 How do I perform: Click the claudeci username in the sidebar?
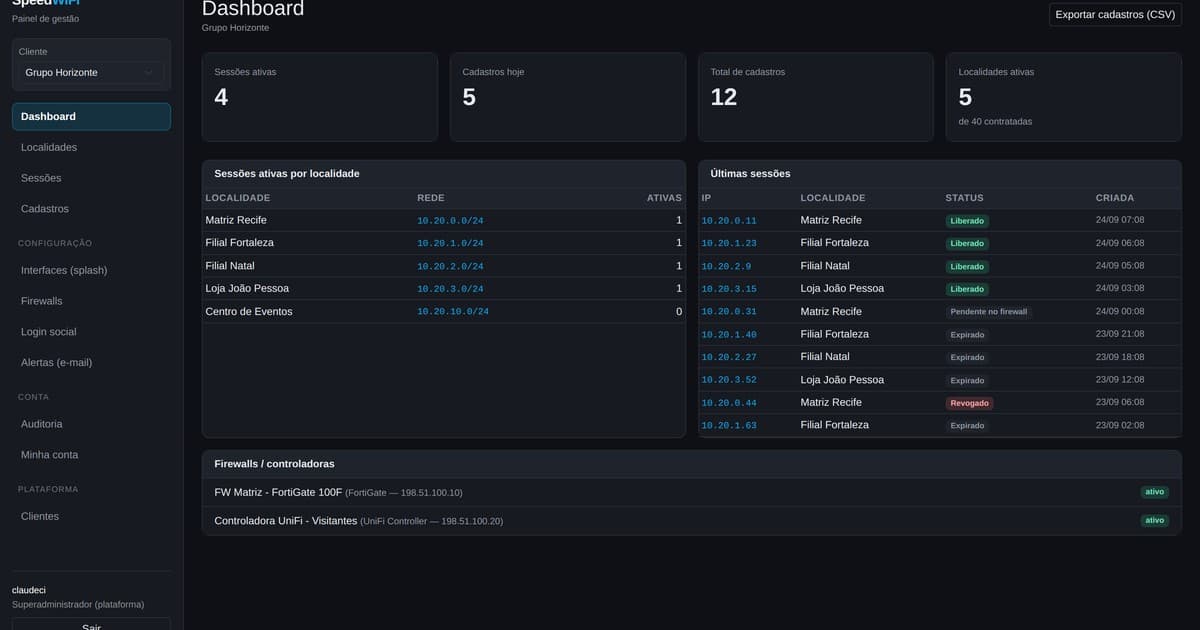[x=29, y=590]
